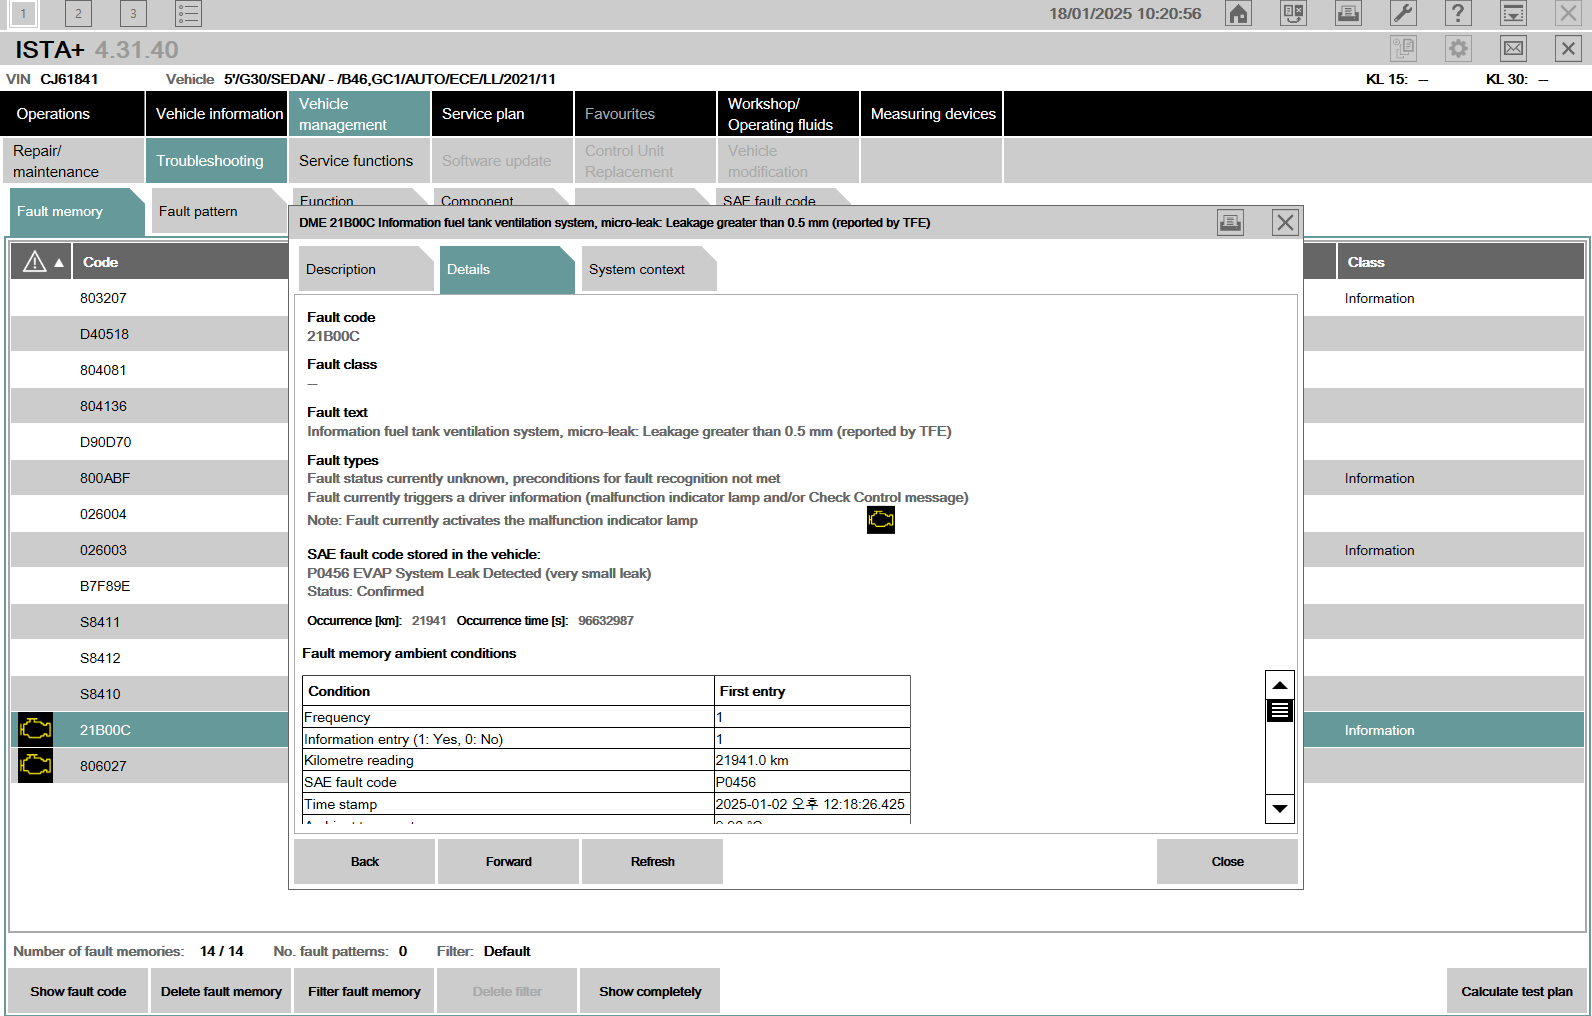Open Service functions submenu

pos(359,161)
